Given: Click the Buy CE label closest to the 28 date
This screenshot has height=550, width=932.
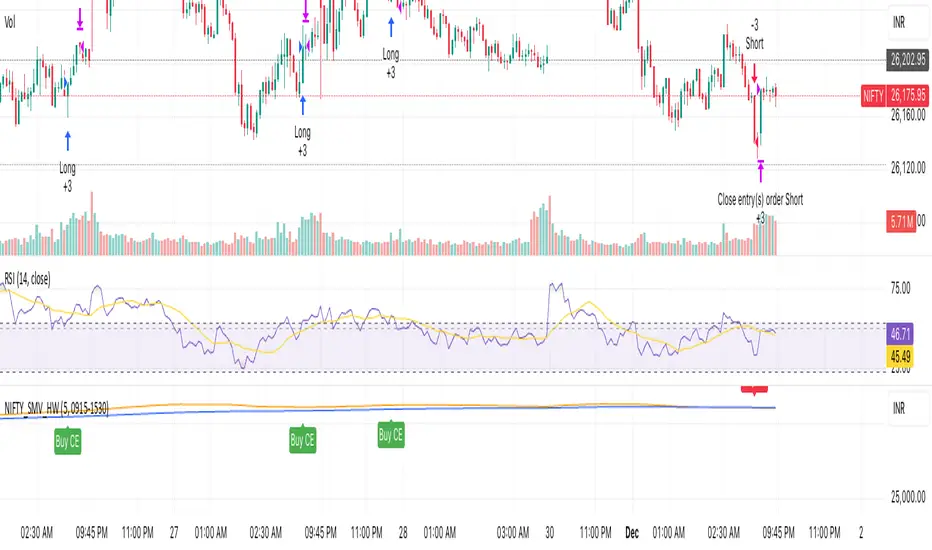Looking at the screenshot, I should point(391,435).
